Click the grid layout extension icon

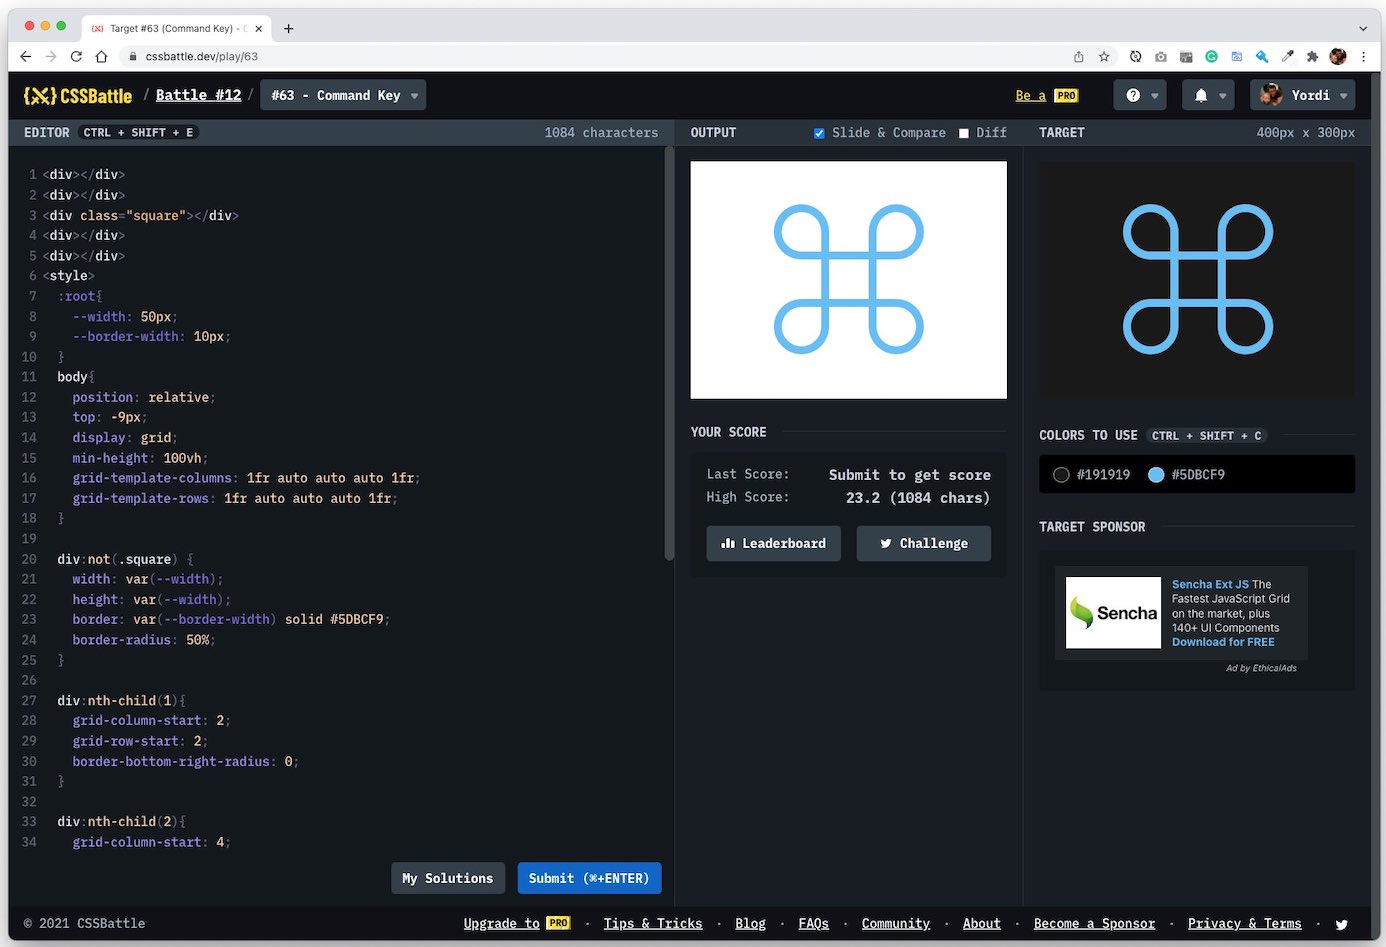tap(1186, 57)
